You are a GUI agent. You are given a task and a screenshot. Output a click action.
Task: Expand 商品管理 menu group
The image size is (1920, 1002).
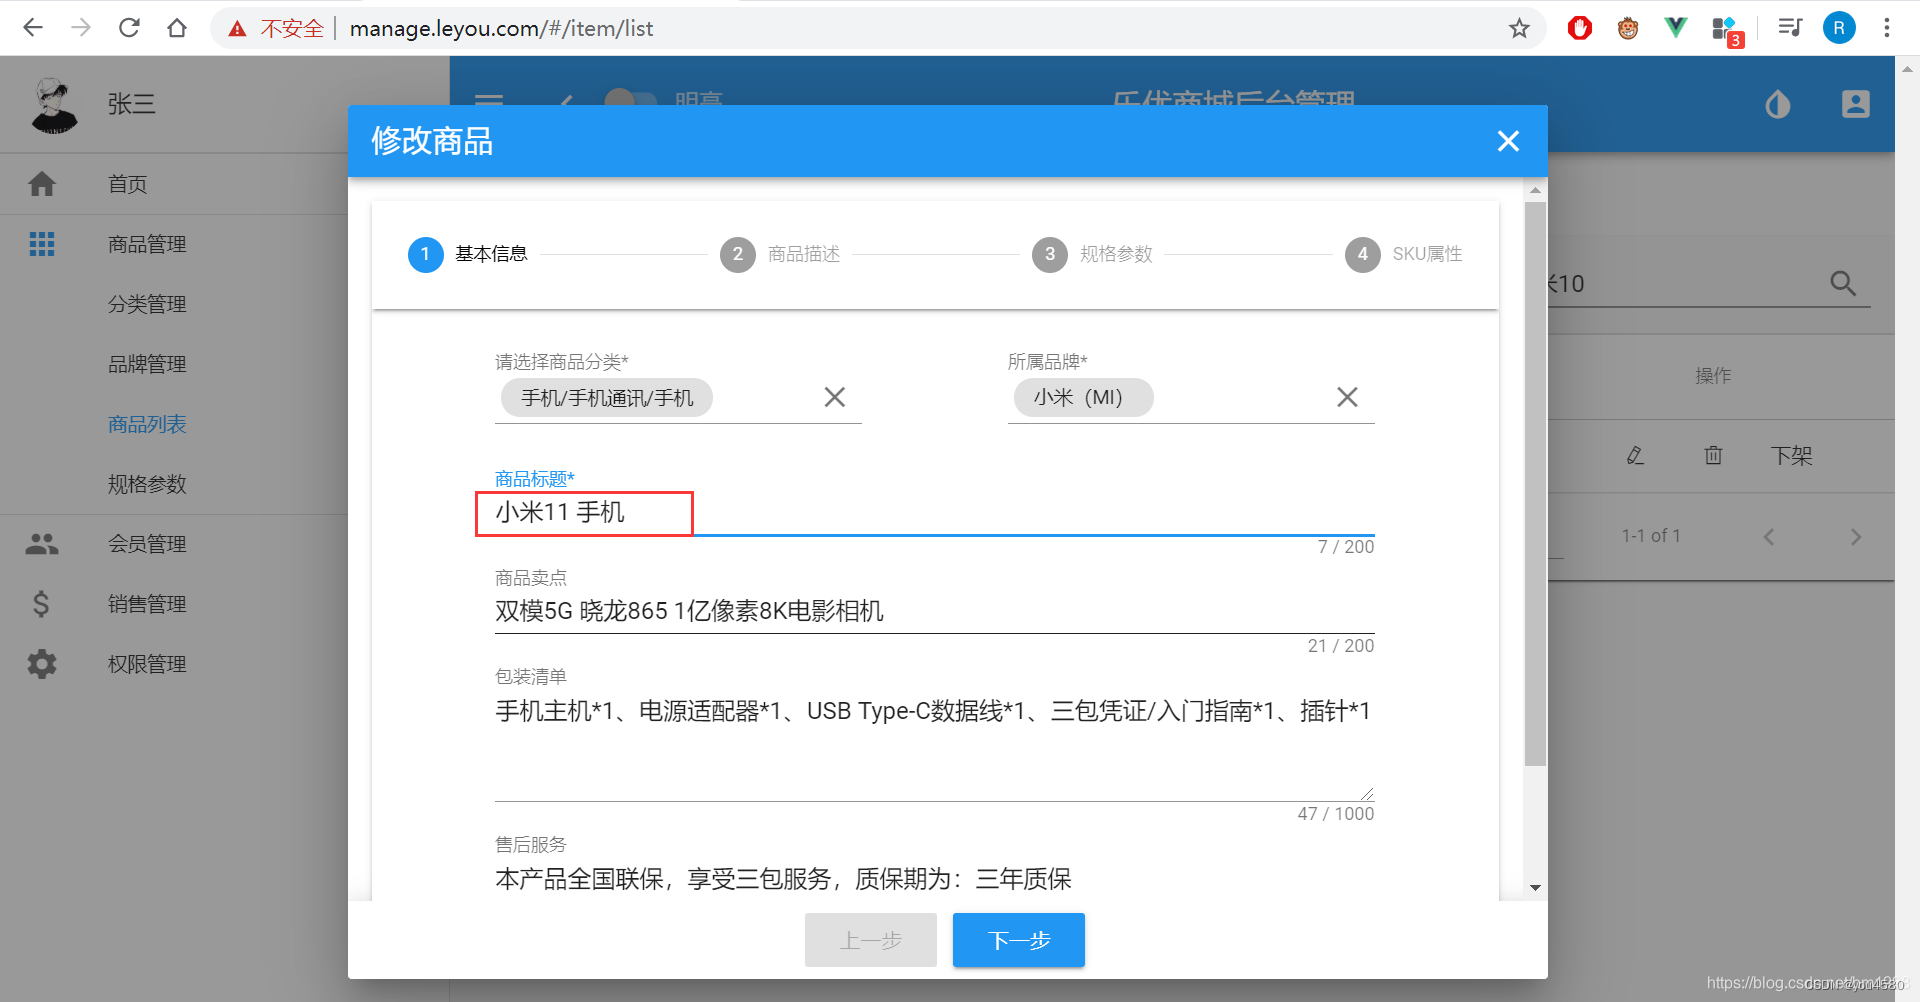[147, 244]
